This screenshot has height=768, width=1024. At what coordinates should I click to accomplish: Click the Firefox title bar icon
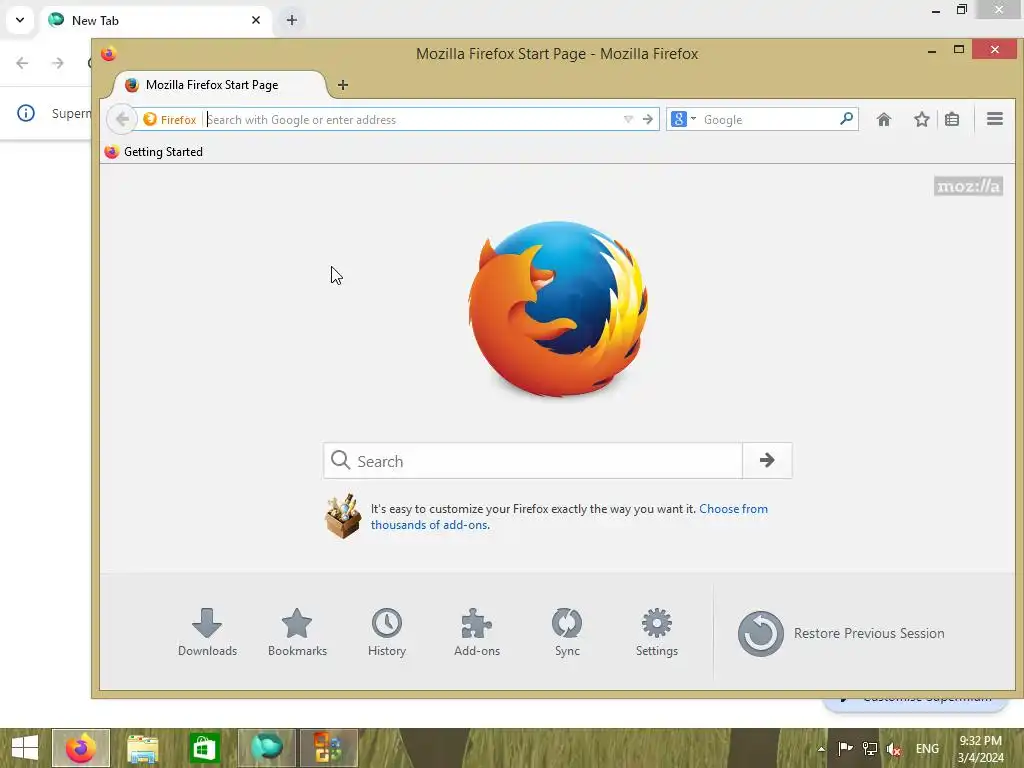[108, 54]
